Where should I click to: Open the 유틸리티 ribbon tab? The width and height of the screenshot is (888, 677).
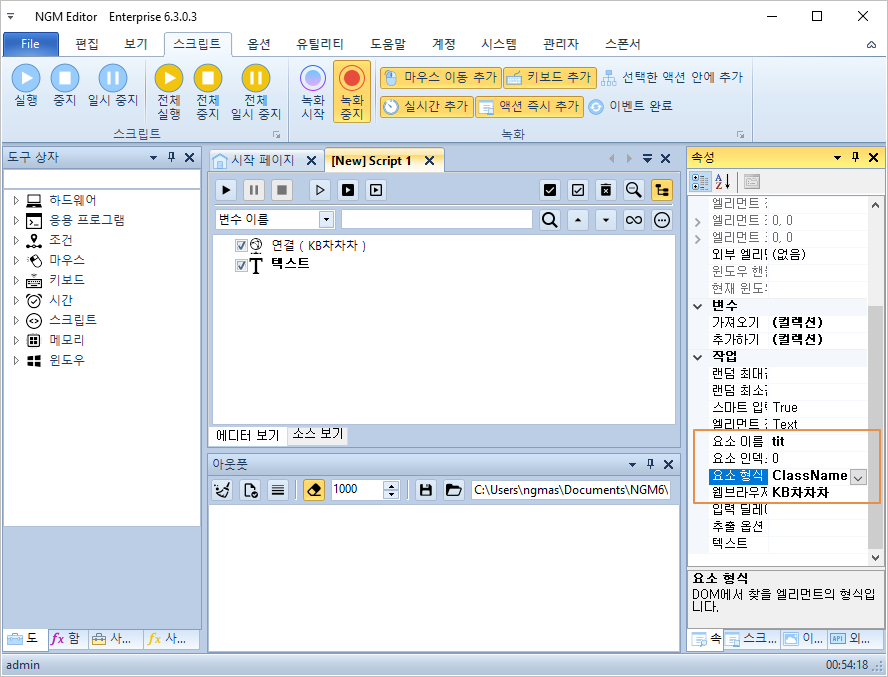point(319,44)
